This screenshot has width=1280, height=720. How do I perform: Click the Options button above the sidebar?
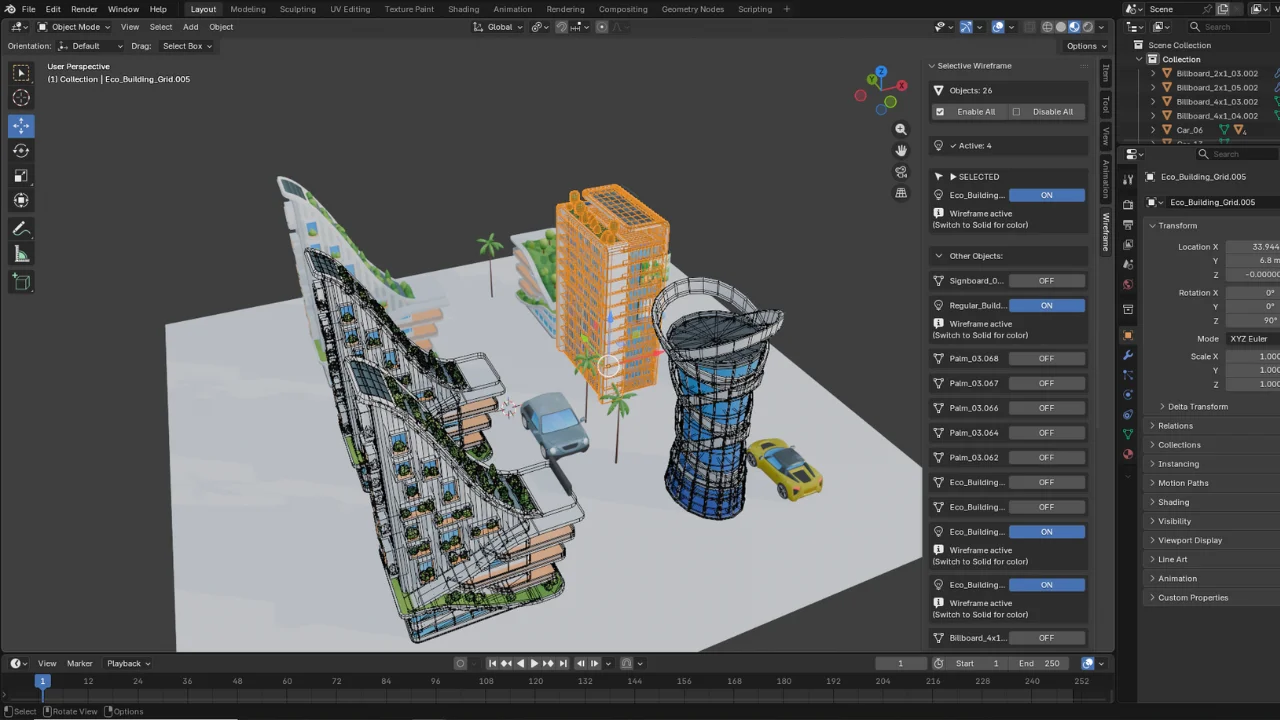click(1085, 46)
